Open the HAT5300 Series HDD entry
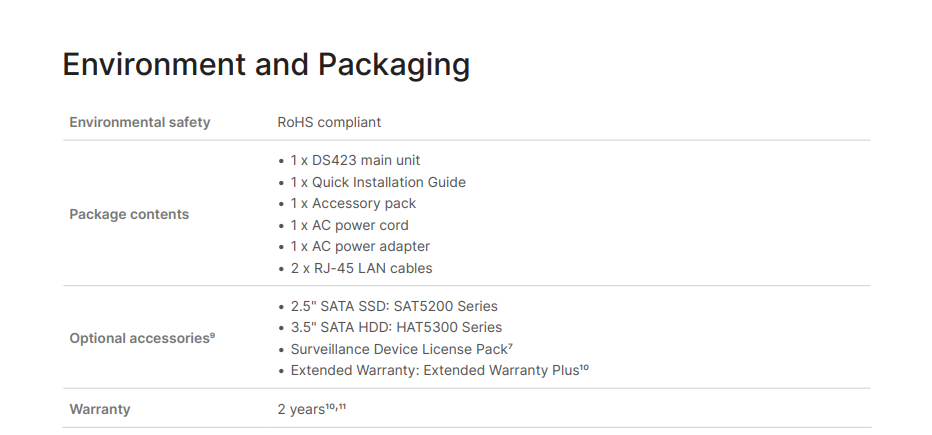The image size is (932, 435). [396, 327]
